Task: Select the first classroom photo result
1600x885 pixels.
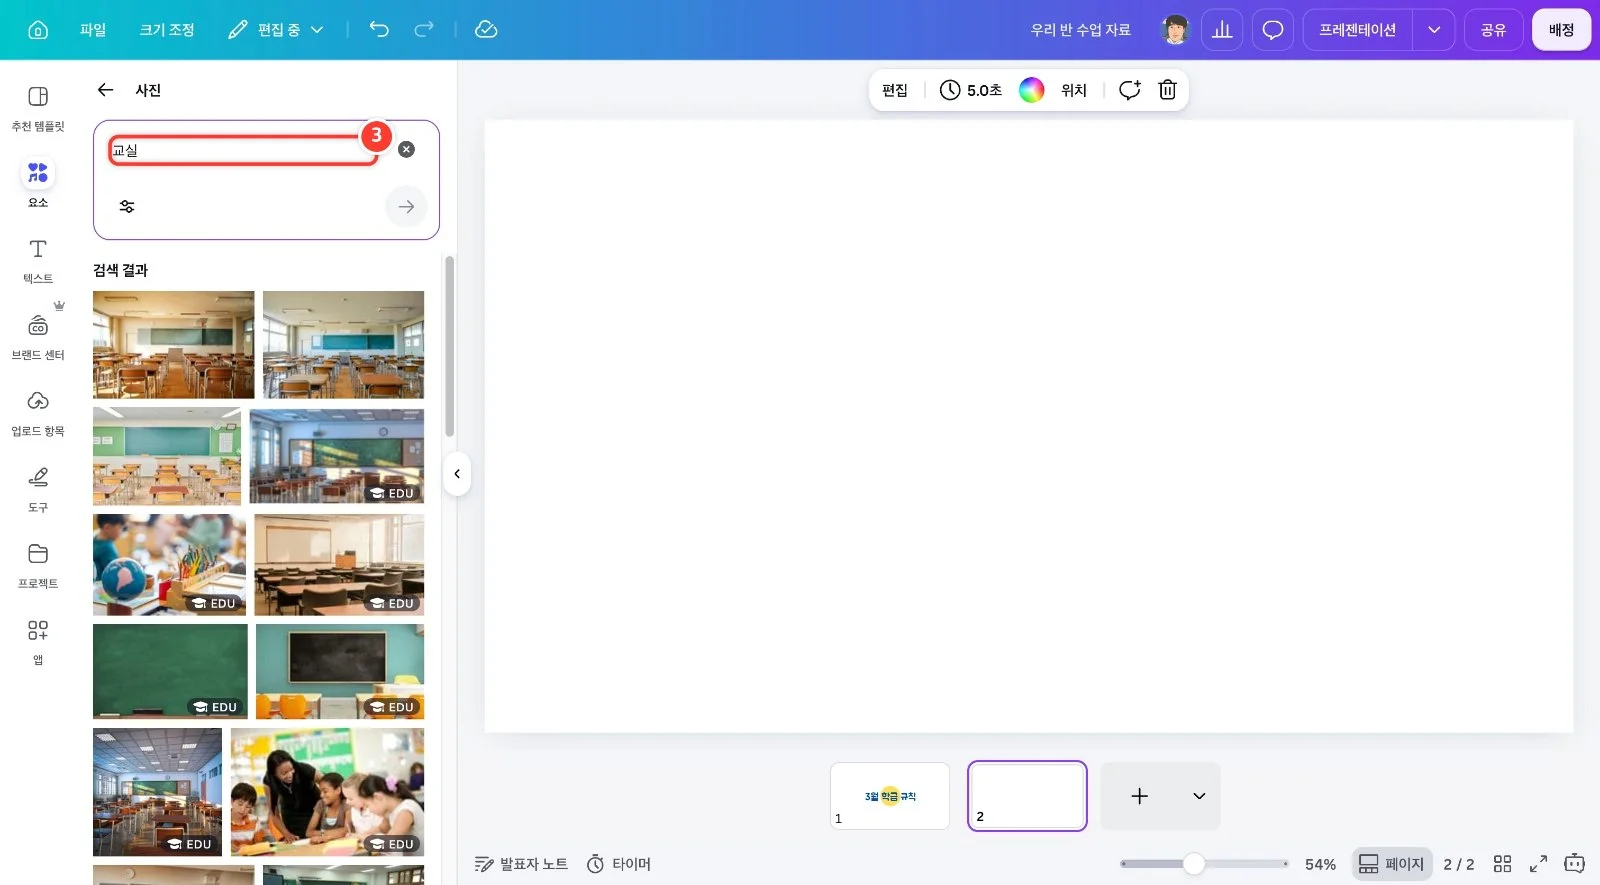Action: coord(174,345)
